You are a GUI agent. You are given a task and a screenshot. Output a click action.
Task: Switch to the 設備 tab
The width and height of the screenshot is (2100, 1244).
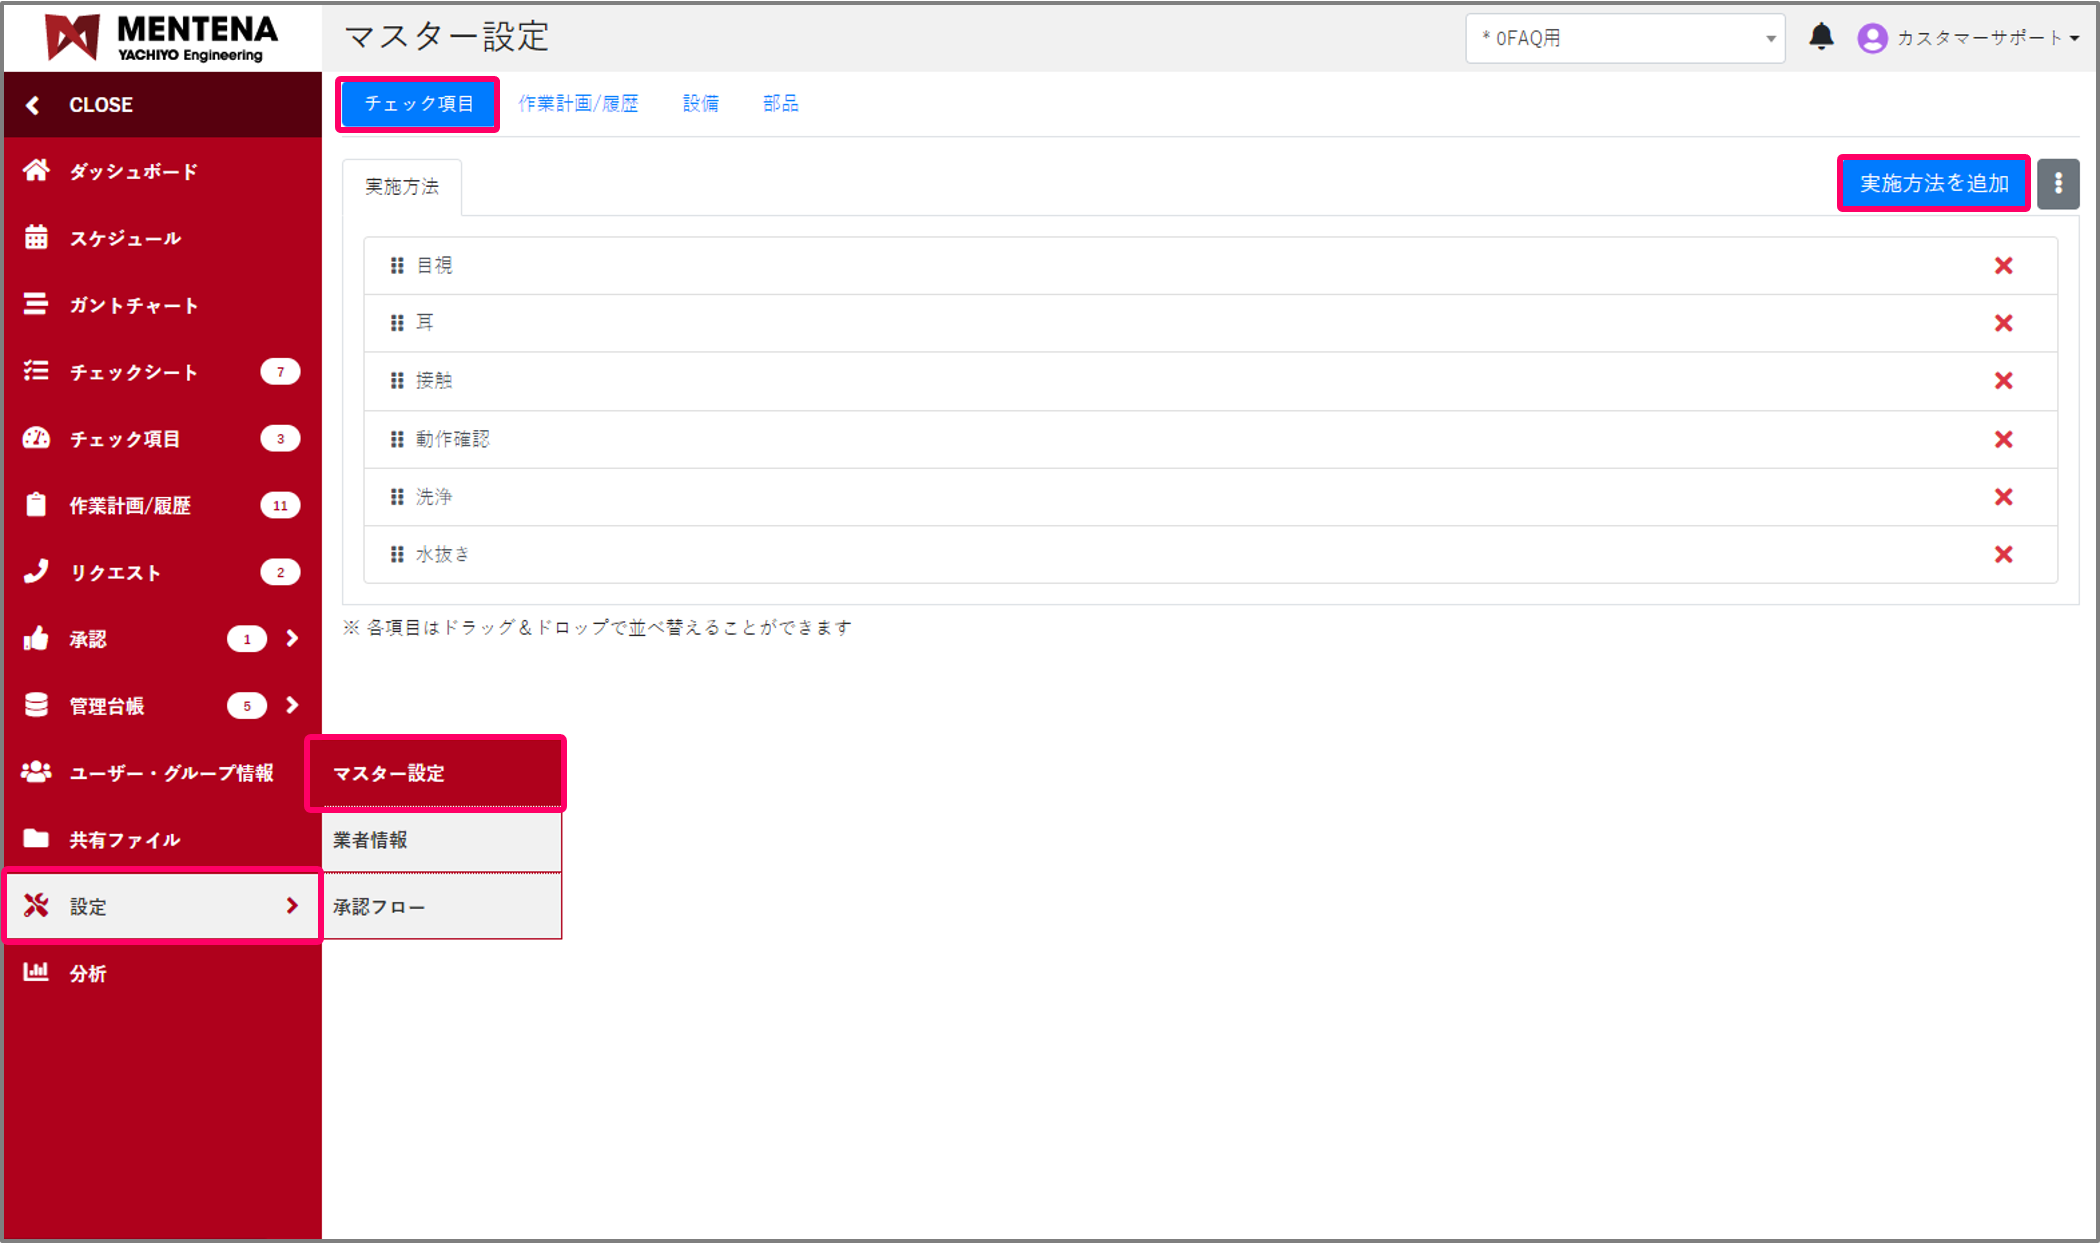click(x=700, y=104)
